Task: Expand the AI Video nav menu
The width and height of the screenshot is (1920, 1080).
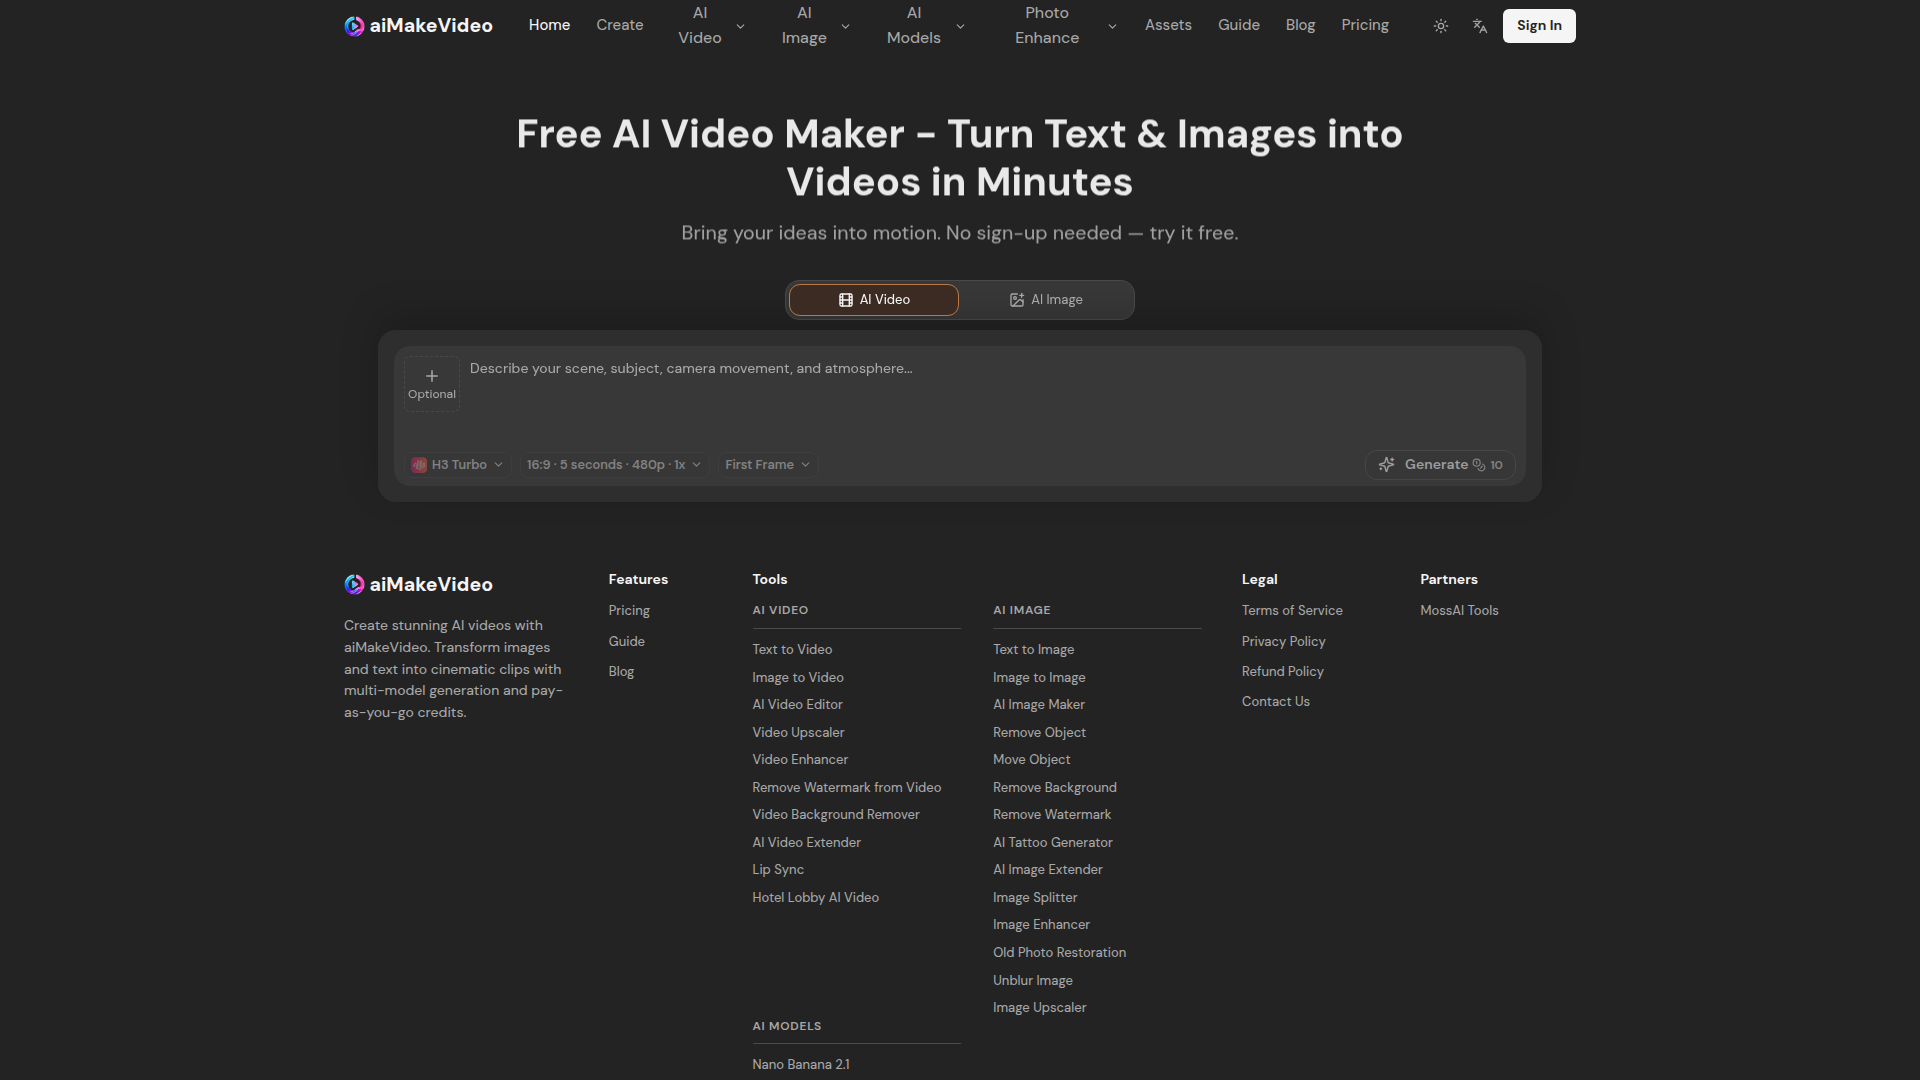Action: click(x=711, y=25)
